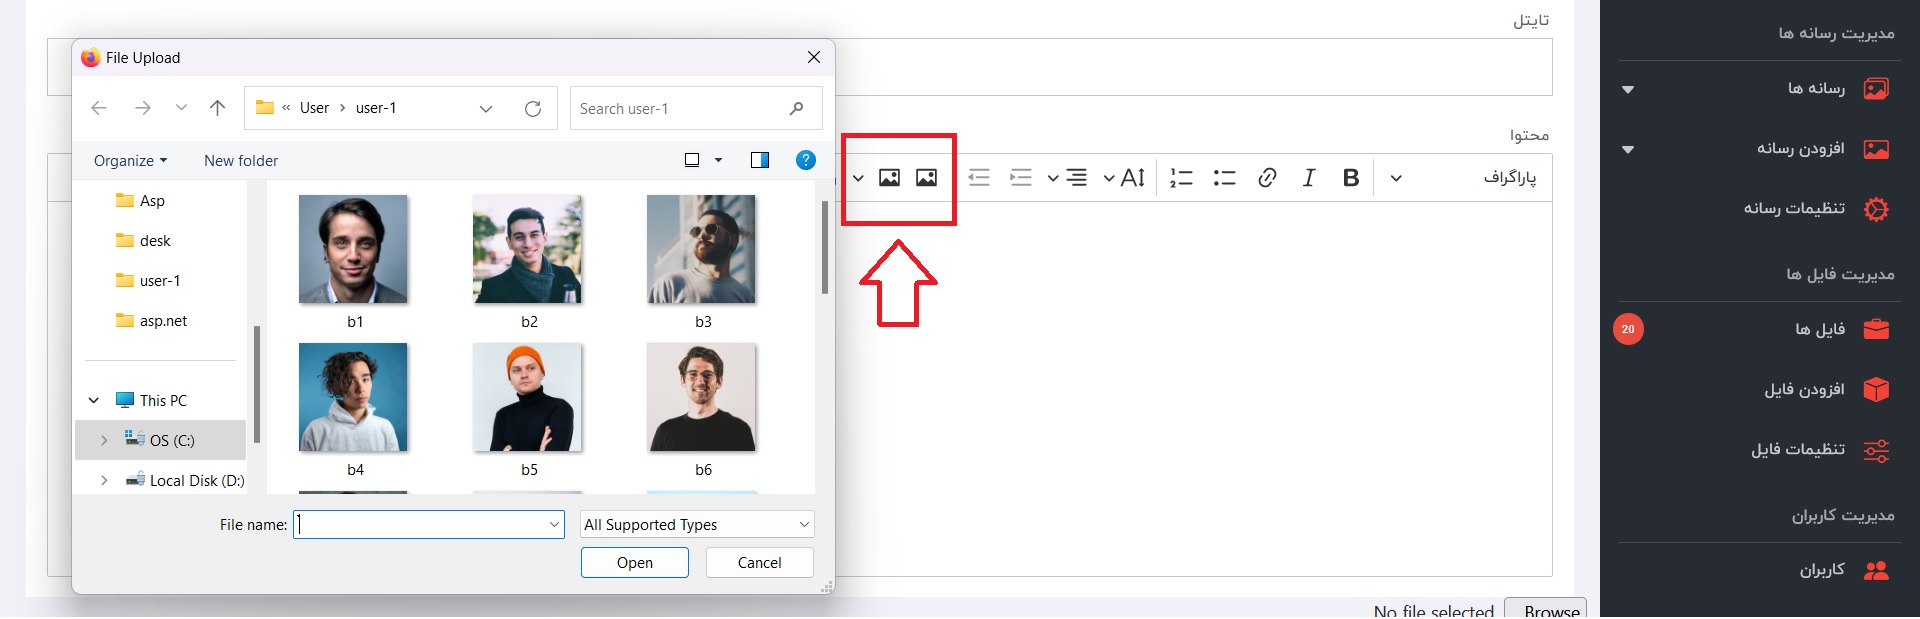
Task: Open the toolbar overflow chevron beside image icons
Action: pos(858,178)
